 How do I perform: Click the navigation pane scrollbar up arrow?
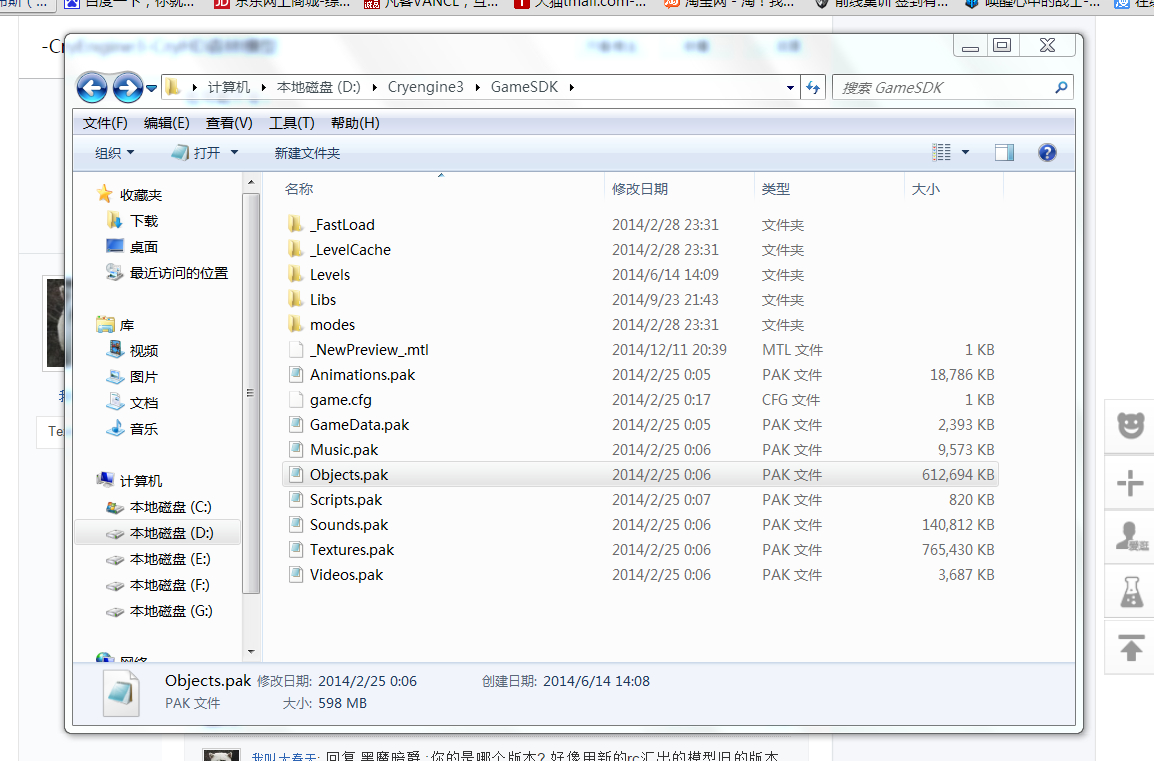click(x=251, y=182)
